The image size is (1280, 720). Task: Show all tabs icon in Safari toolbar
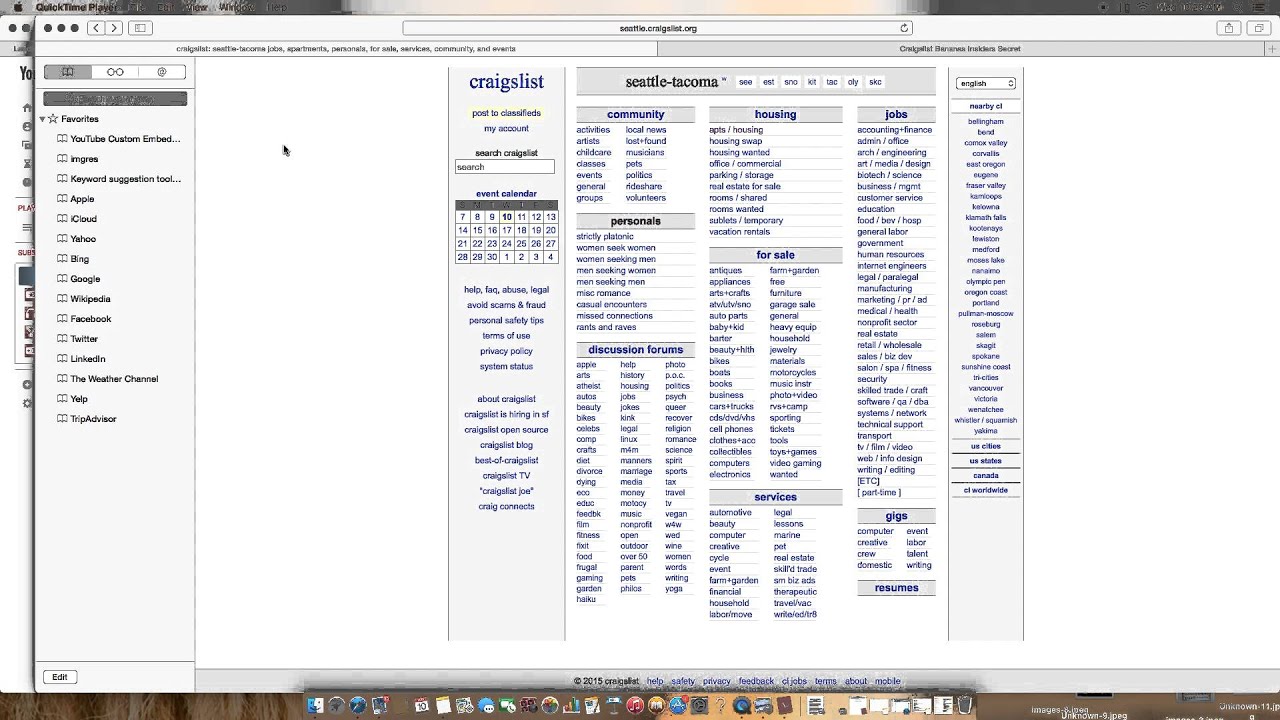click(1259, 28)
